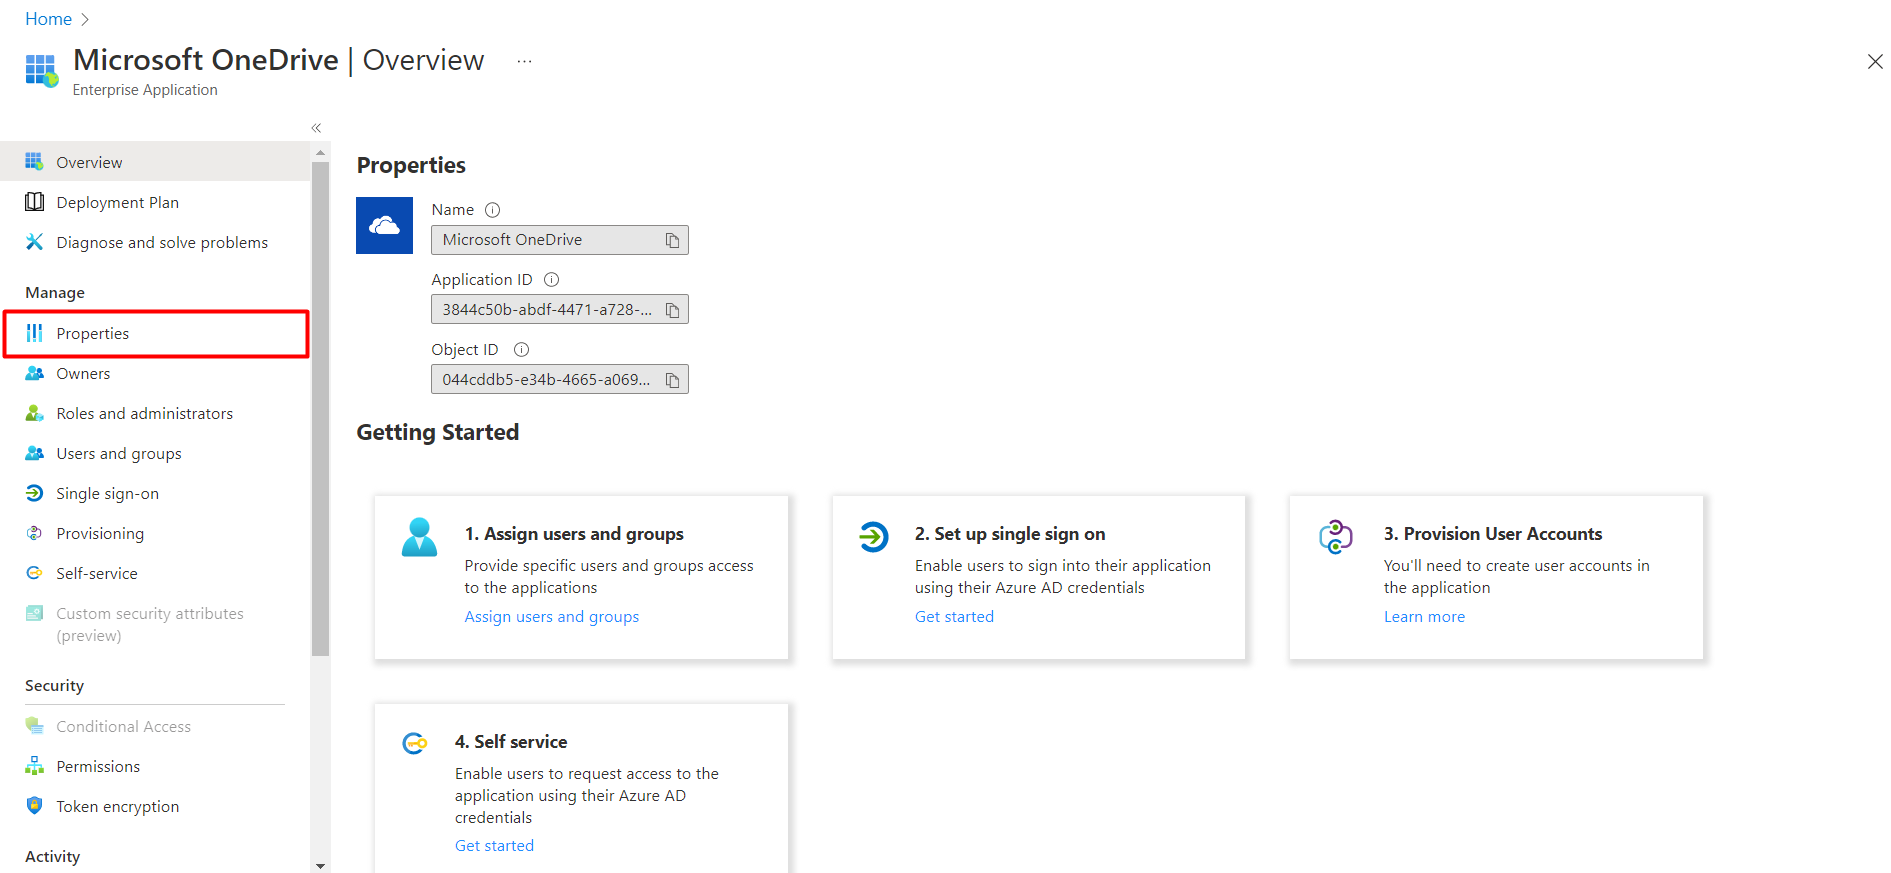Show info tooltip for Name

click(x=492, y=210)
